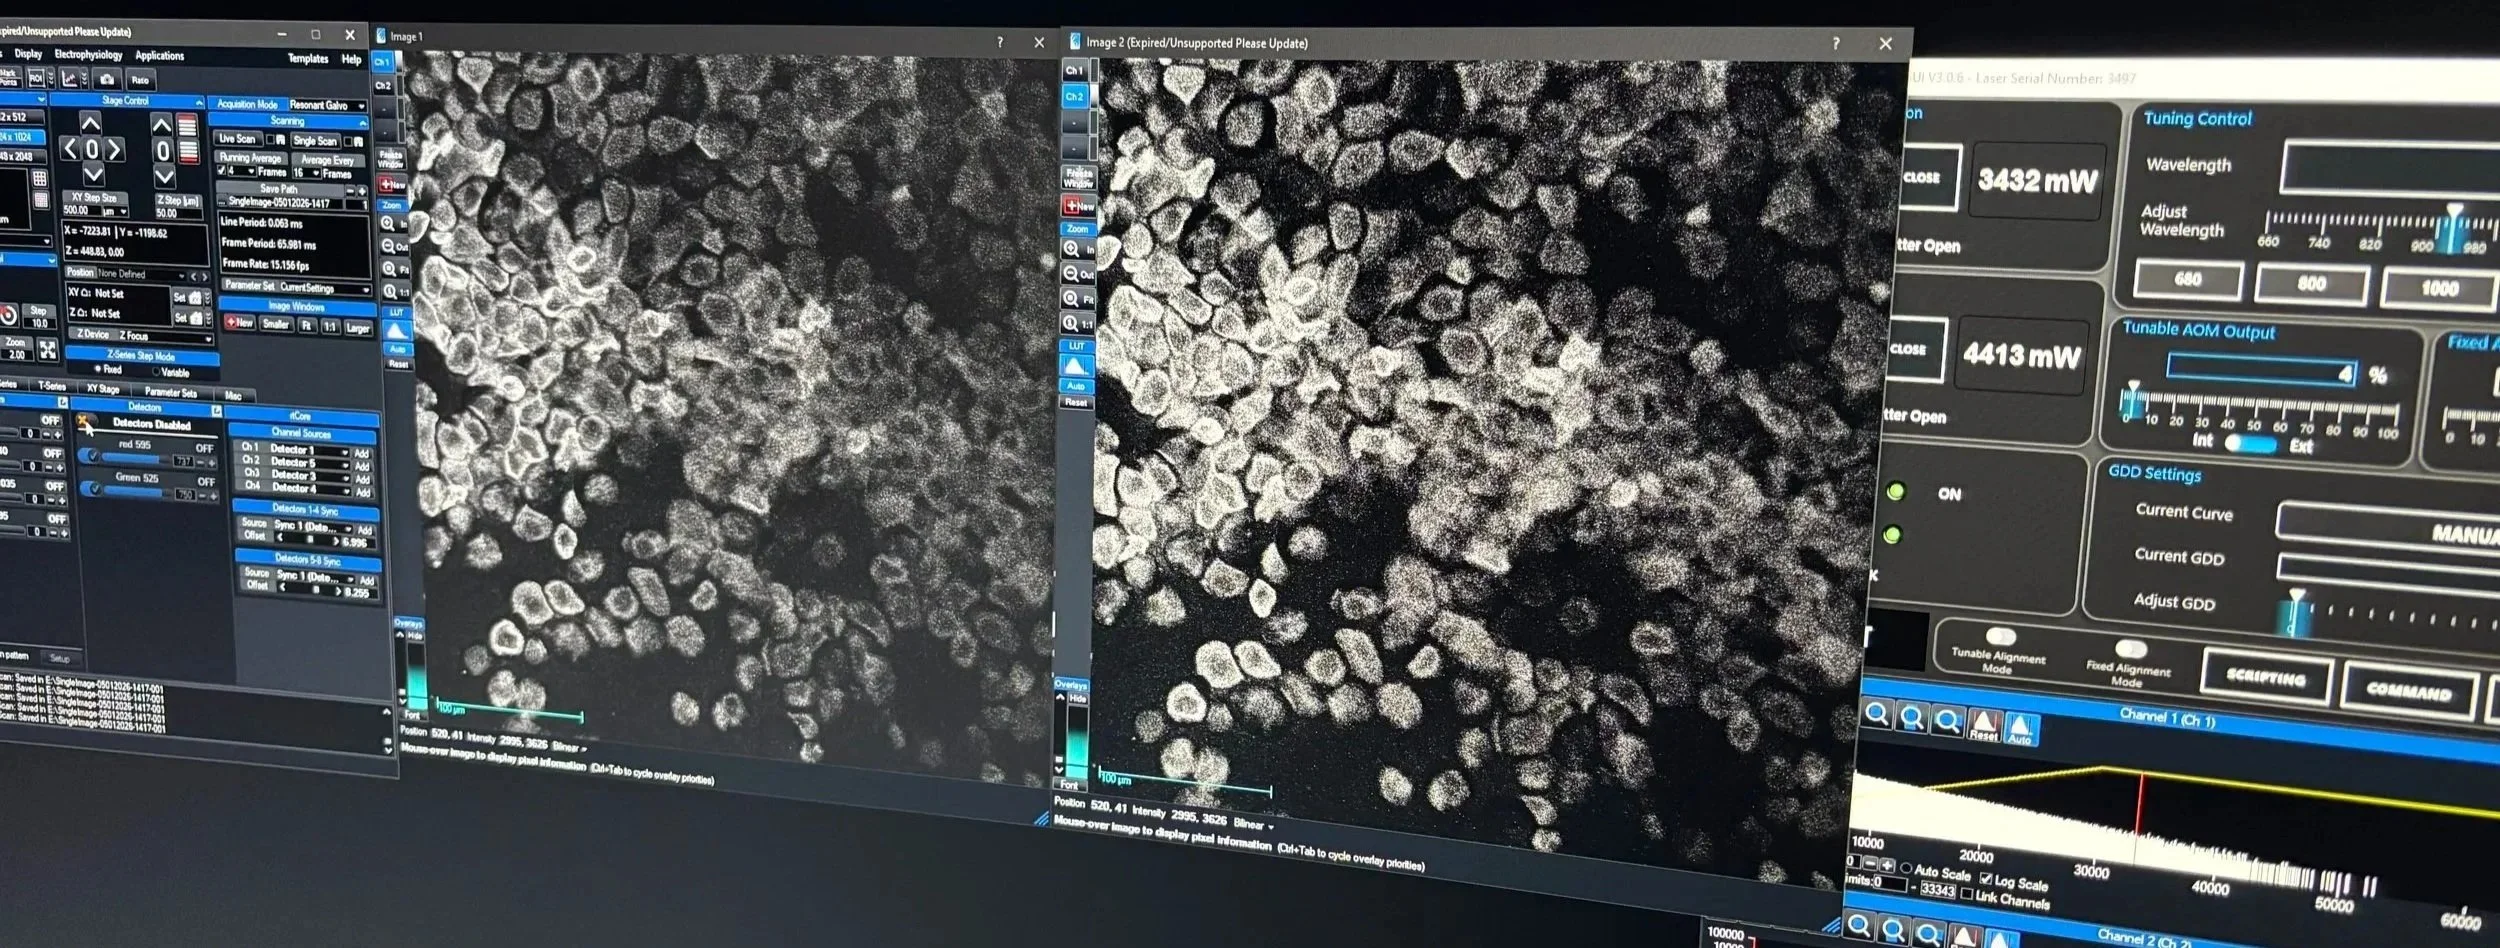Open Z Device Z Focus dropdown
Viewport: 2500px width, 948px height.
tap(165, 336)
